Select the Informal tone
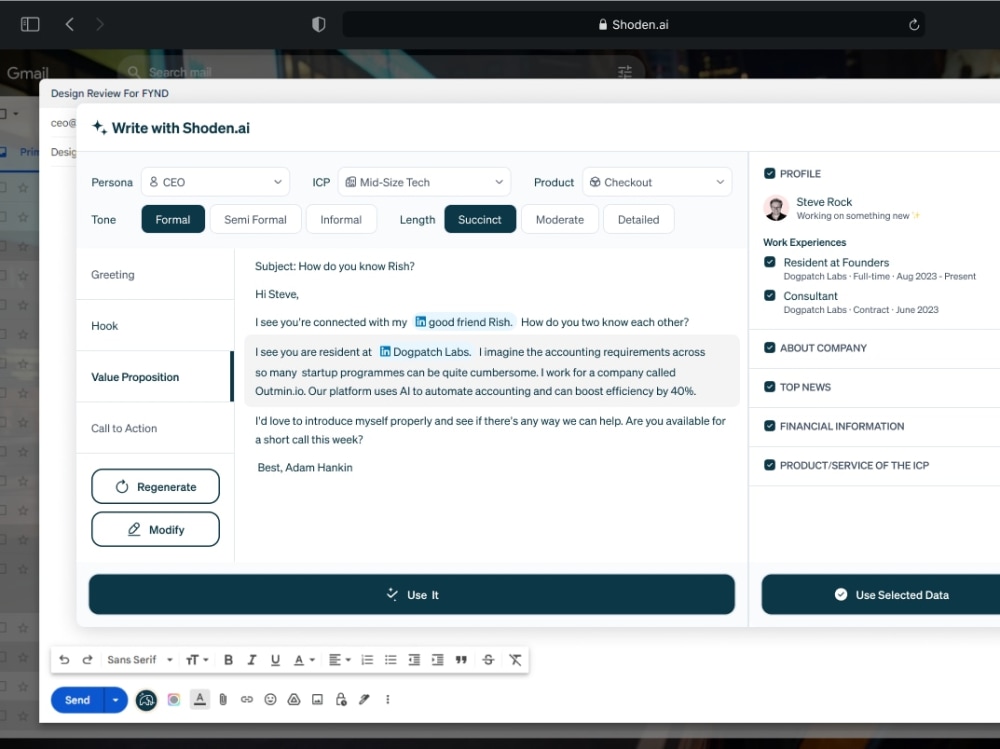 click(341, 219)
